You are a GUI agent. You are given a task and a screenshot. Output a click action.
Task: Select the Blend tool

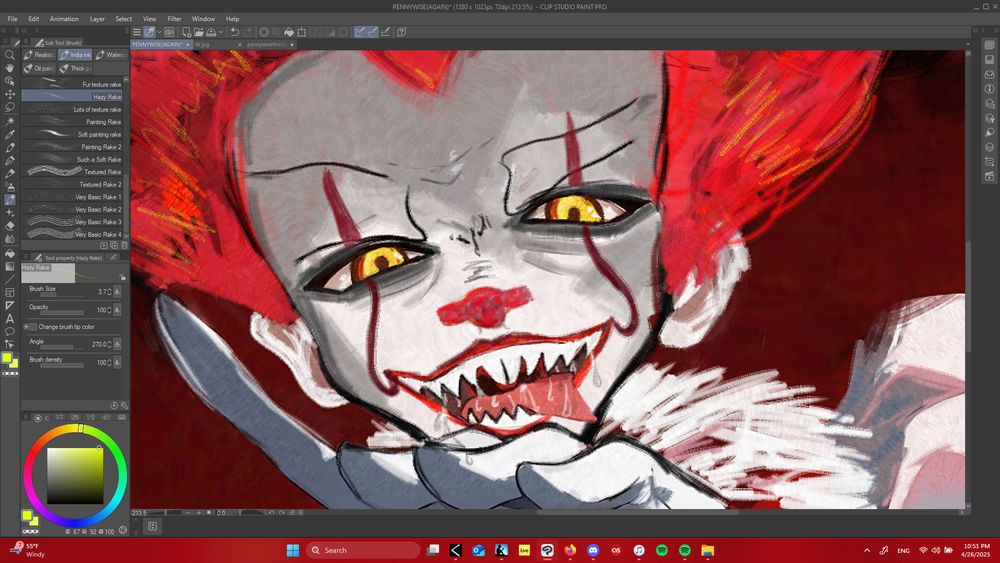[10, 239]
